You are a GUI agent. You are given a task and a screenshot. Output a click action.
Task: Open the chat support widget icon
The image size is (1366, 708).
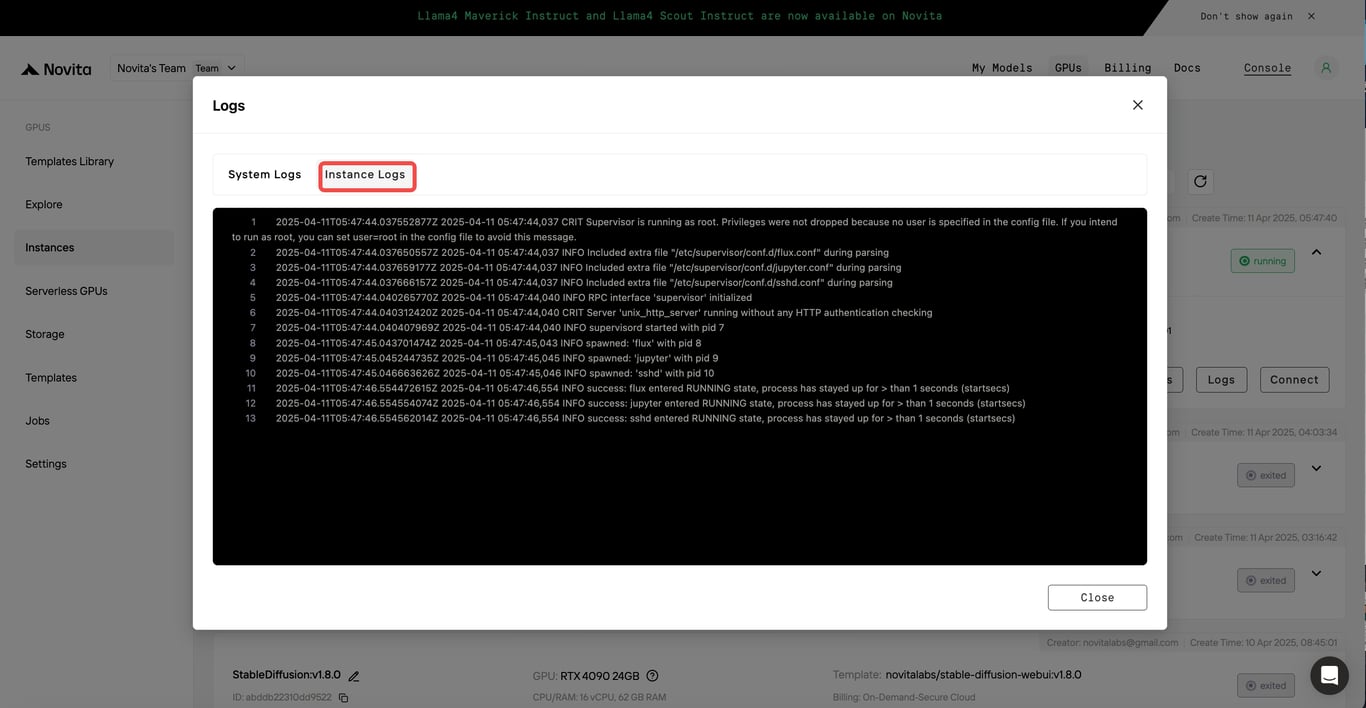1329,675
